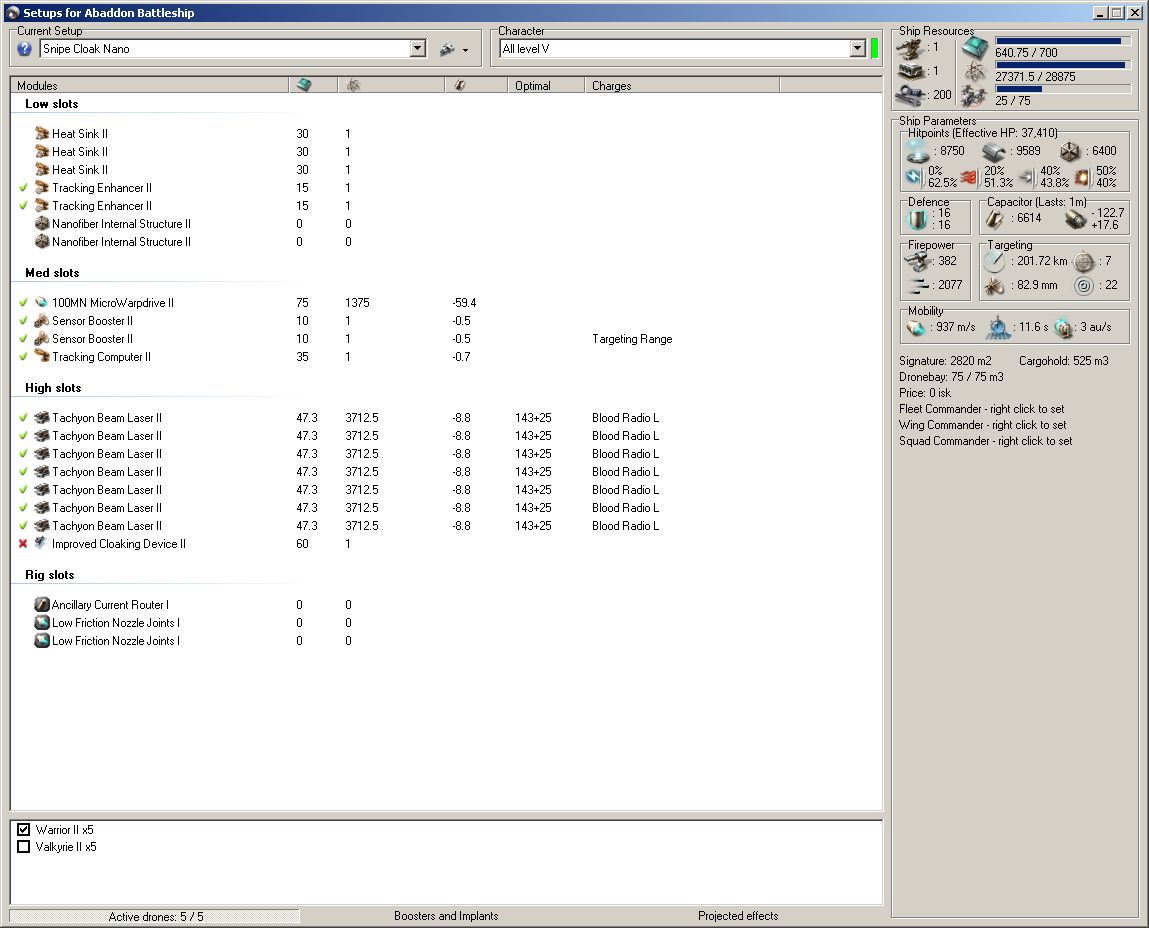Toggle active state of first Tracking Enhancer II
The image size is (1149, 928).
(x=23, y=188)
